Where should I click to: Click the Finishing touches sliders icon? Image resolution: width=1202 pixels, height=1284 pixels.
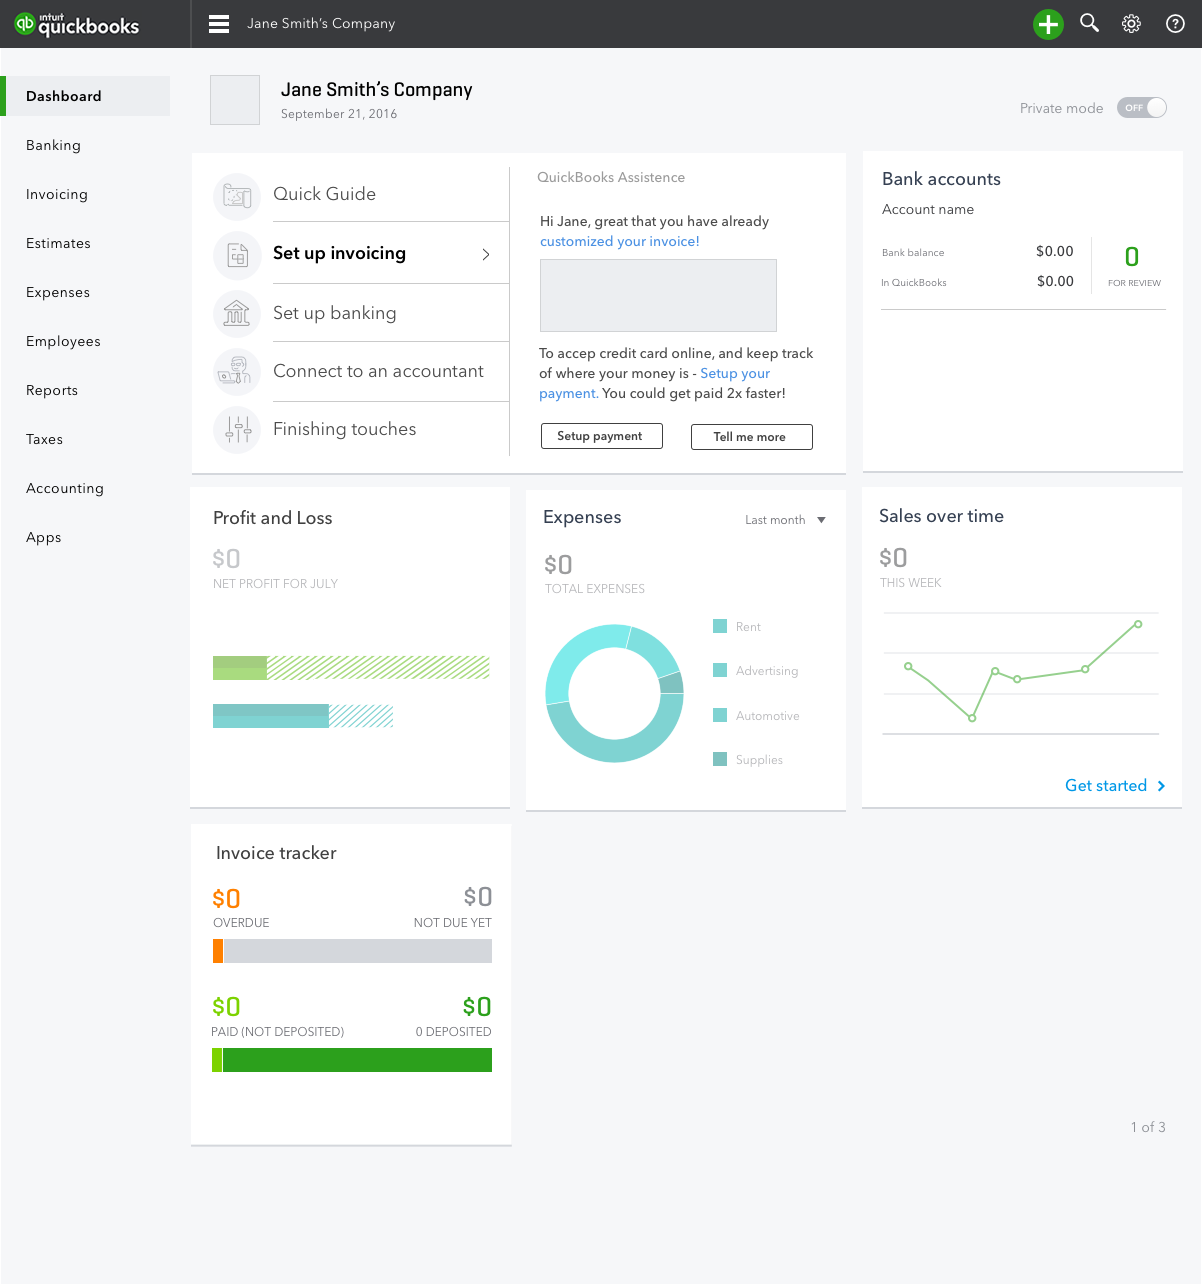pos(237,430)
